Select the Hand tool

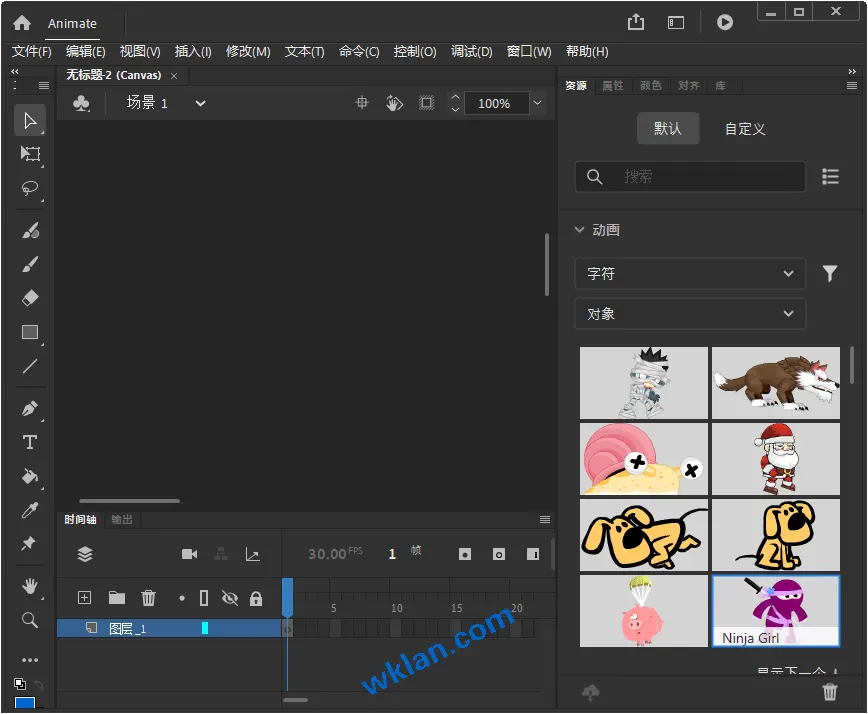pyautogui.click(x=30, y=586)
